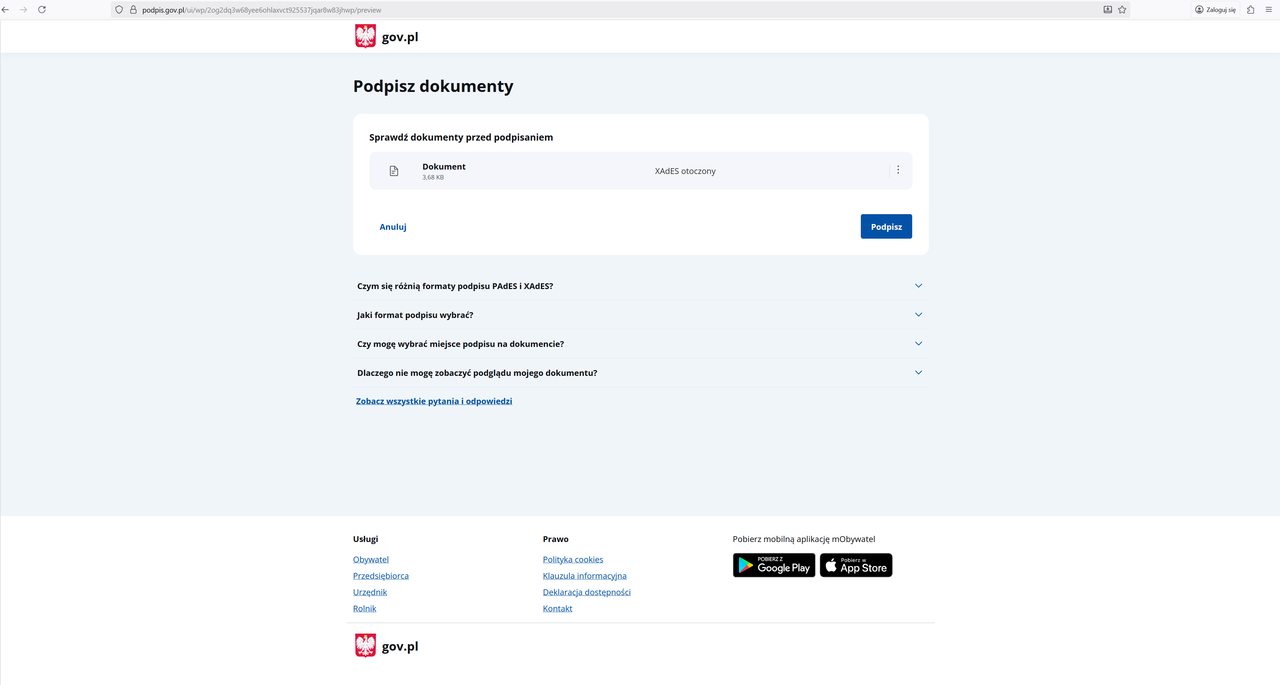Expand the PAdES and XAdES formats question
This screenshot has height=685, width=1280.
coord(918,286)
